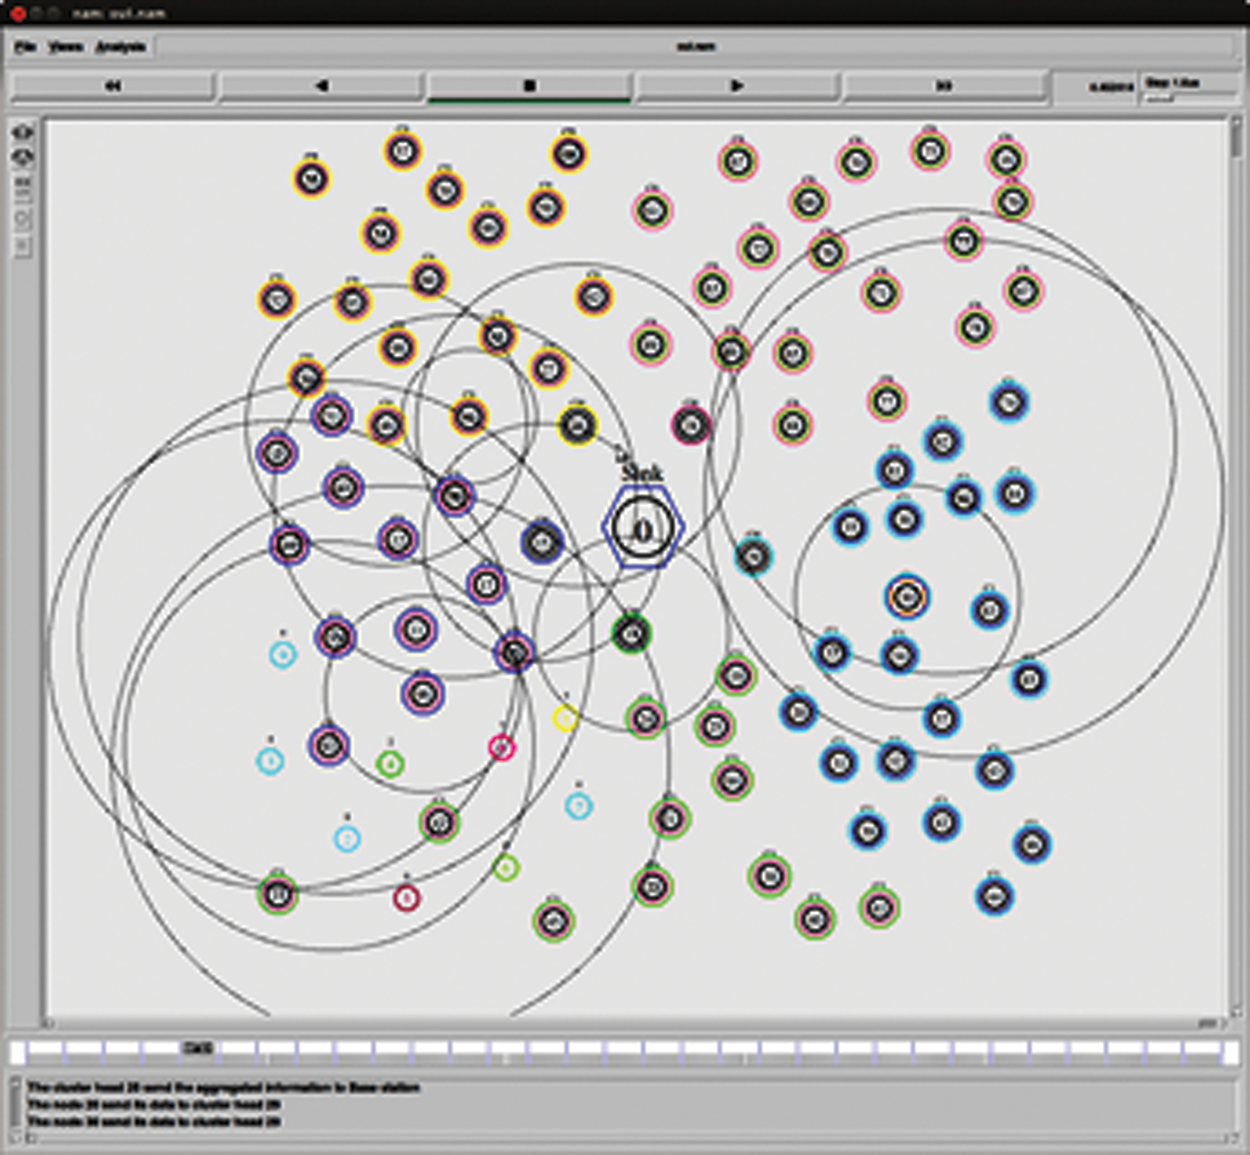Click the first annotation message about Base station

tap(224, 1087)
